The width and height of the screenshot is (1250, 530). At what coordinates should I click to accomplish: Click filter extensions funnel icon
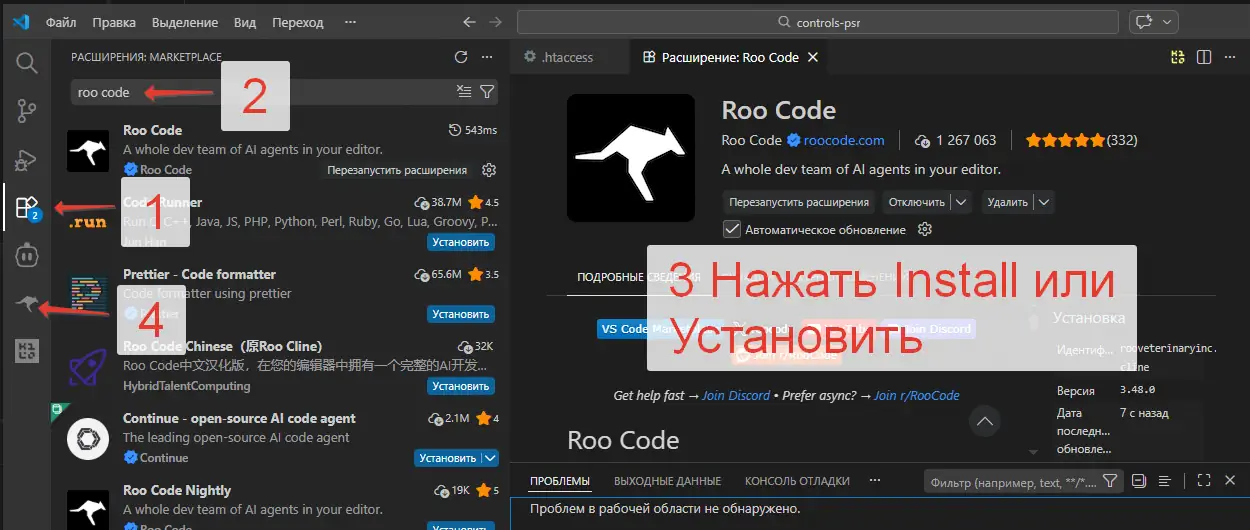tap(487, 92)
